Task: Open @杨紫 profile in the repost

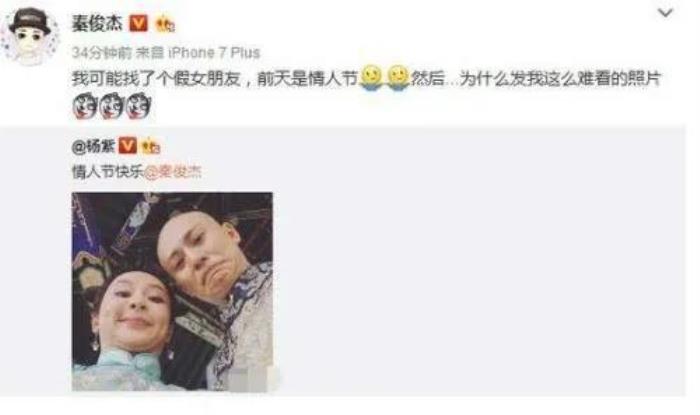Action: tap(93, 146)
